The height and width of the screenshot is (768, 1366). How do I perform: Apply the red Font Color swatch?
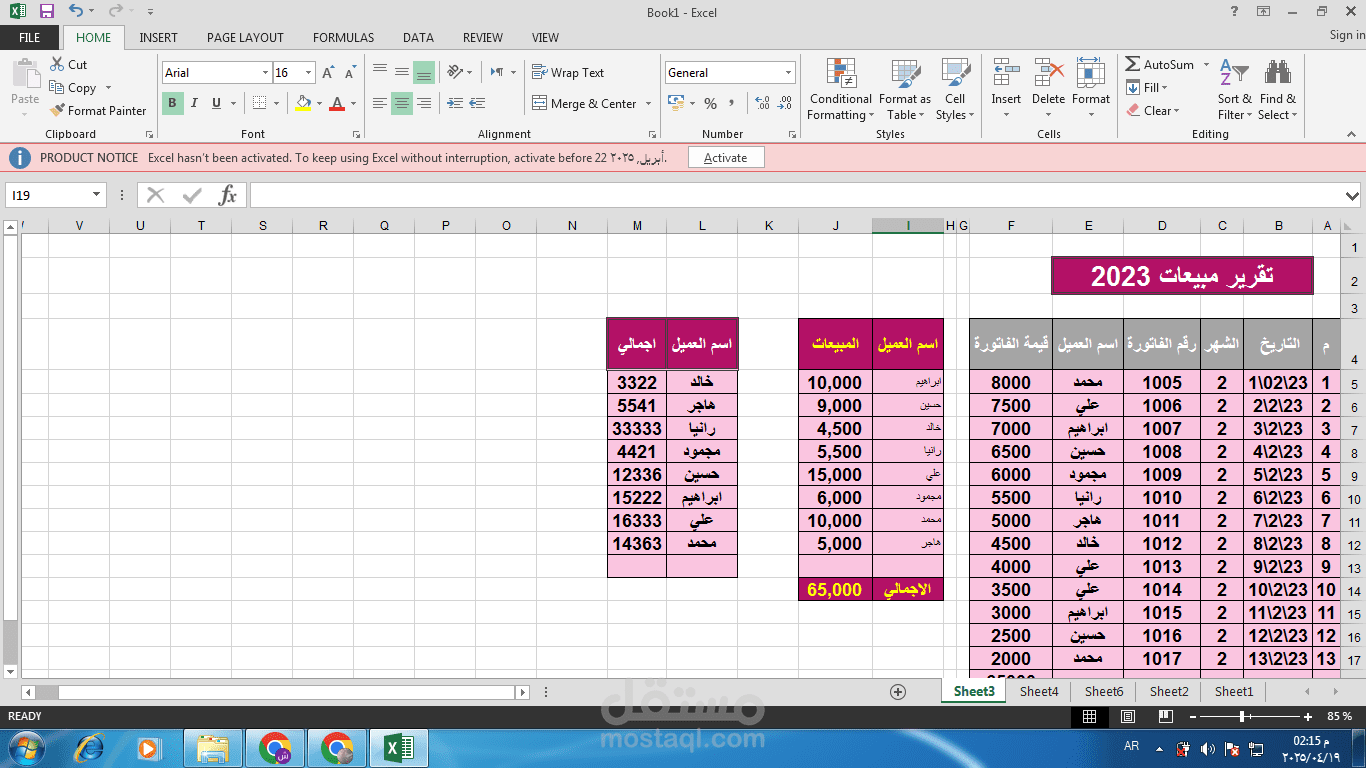click(x=337, y=103)
